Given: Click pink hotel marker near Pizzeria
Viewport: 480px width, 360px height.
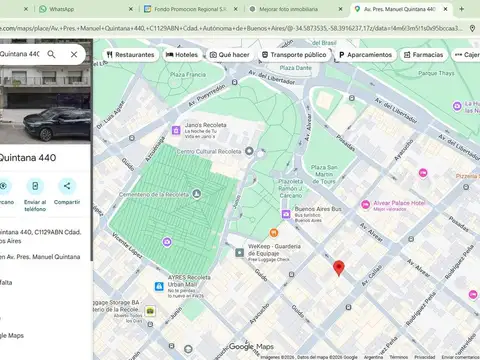Looking at the screenshot, I should click(423, 173).
